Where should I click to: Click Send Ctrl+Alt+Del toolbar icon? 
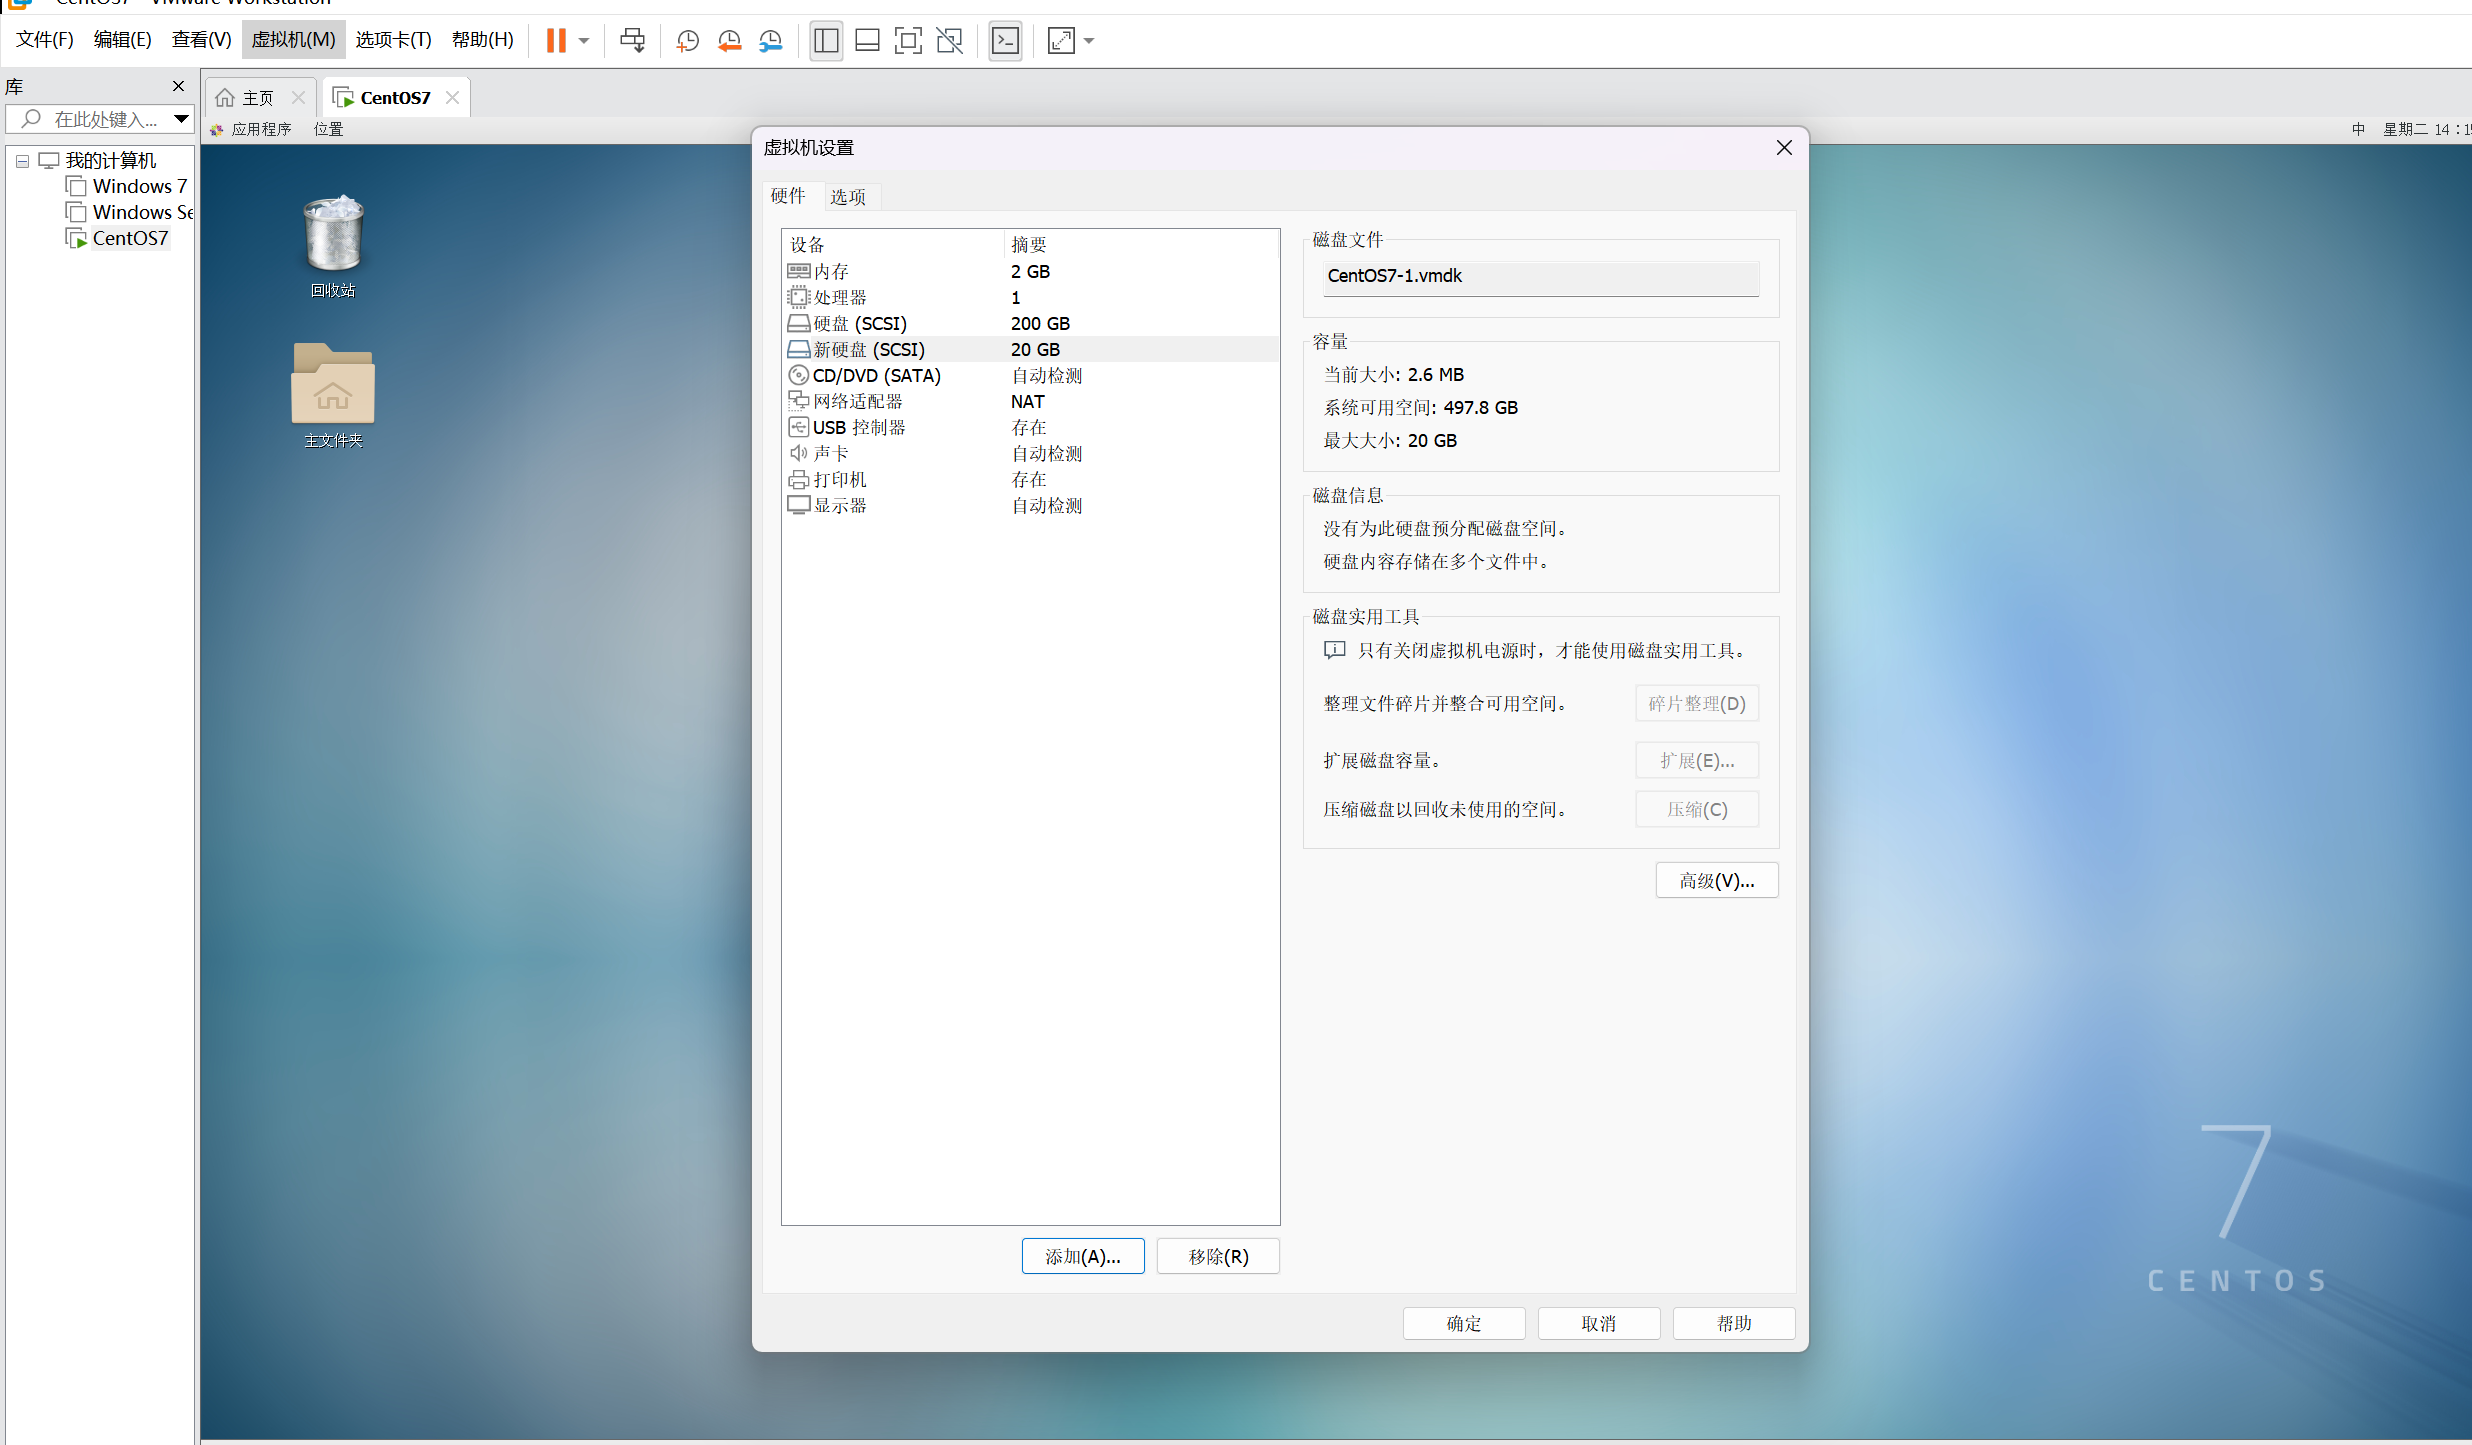[x=632, y=41]
